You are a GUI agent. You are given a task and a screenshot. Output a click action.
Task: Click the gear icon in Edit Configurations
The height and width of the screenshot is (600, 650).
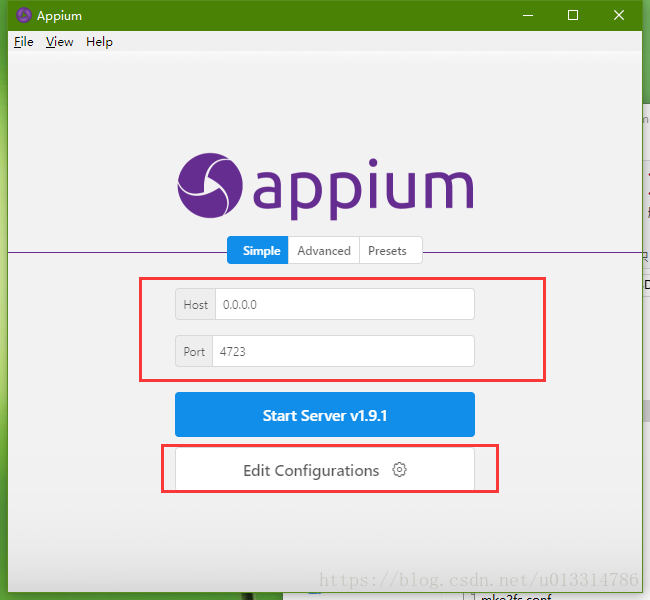pos(400,470)
